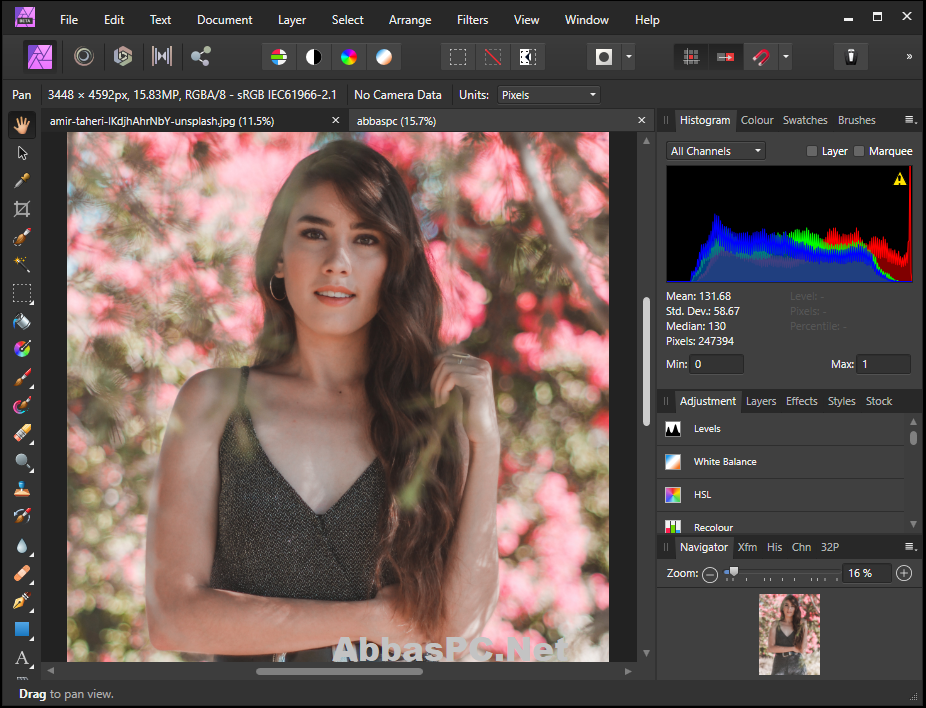
Task: Choose the Selection Brush tool
Action: point(22,237)
